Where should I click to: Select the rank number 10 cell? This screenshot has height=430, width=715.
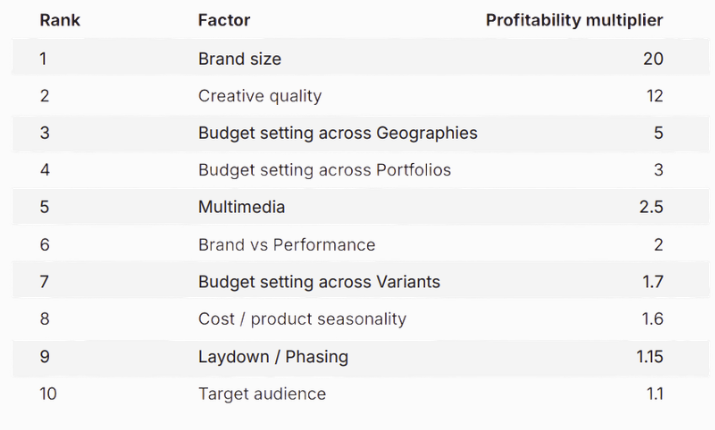pos(48,394)
